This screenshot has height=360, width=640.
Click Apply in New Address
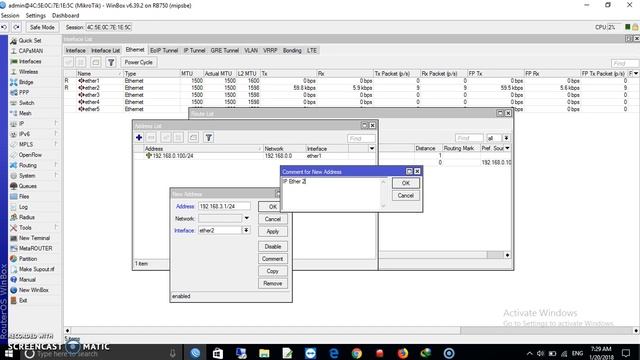coord(273,231)
